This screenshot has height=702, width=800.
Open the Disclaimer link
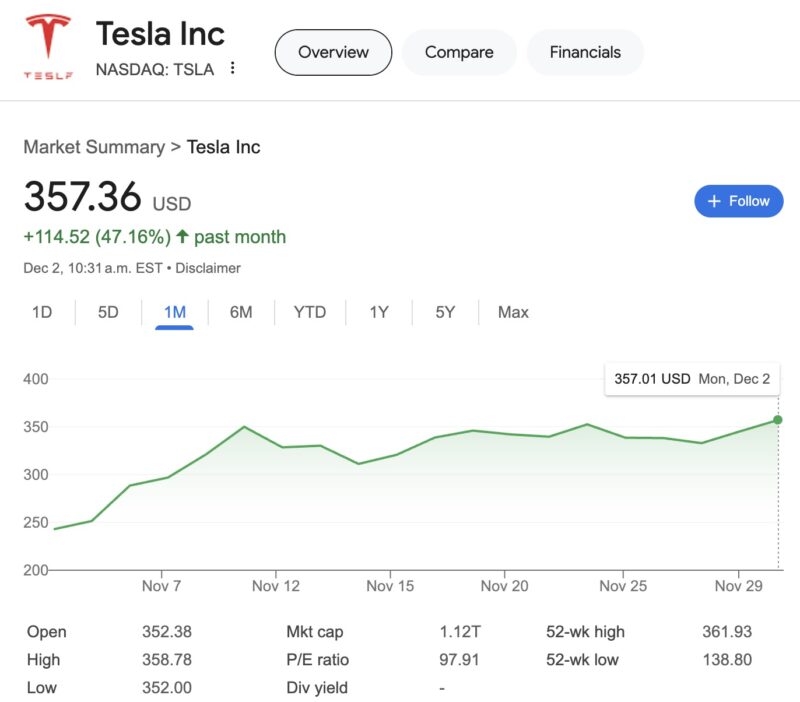tap(208, 268)
